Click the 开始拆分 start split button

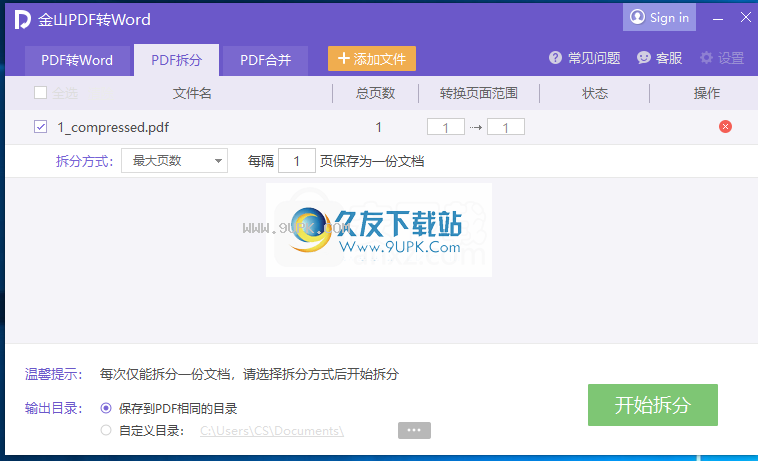(653, 405)
